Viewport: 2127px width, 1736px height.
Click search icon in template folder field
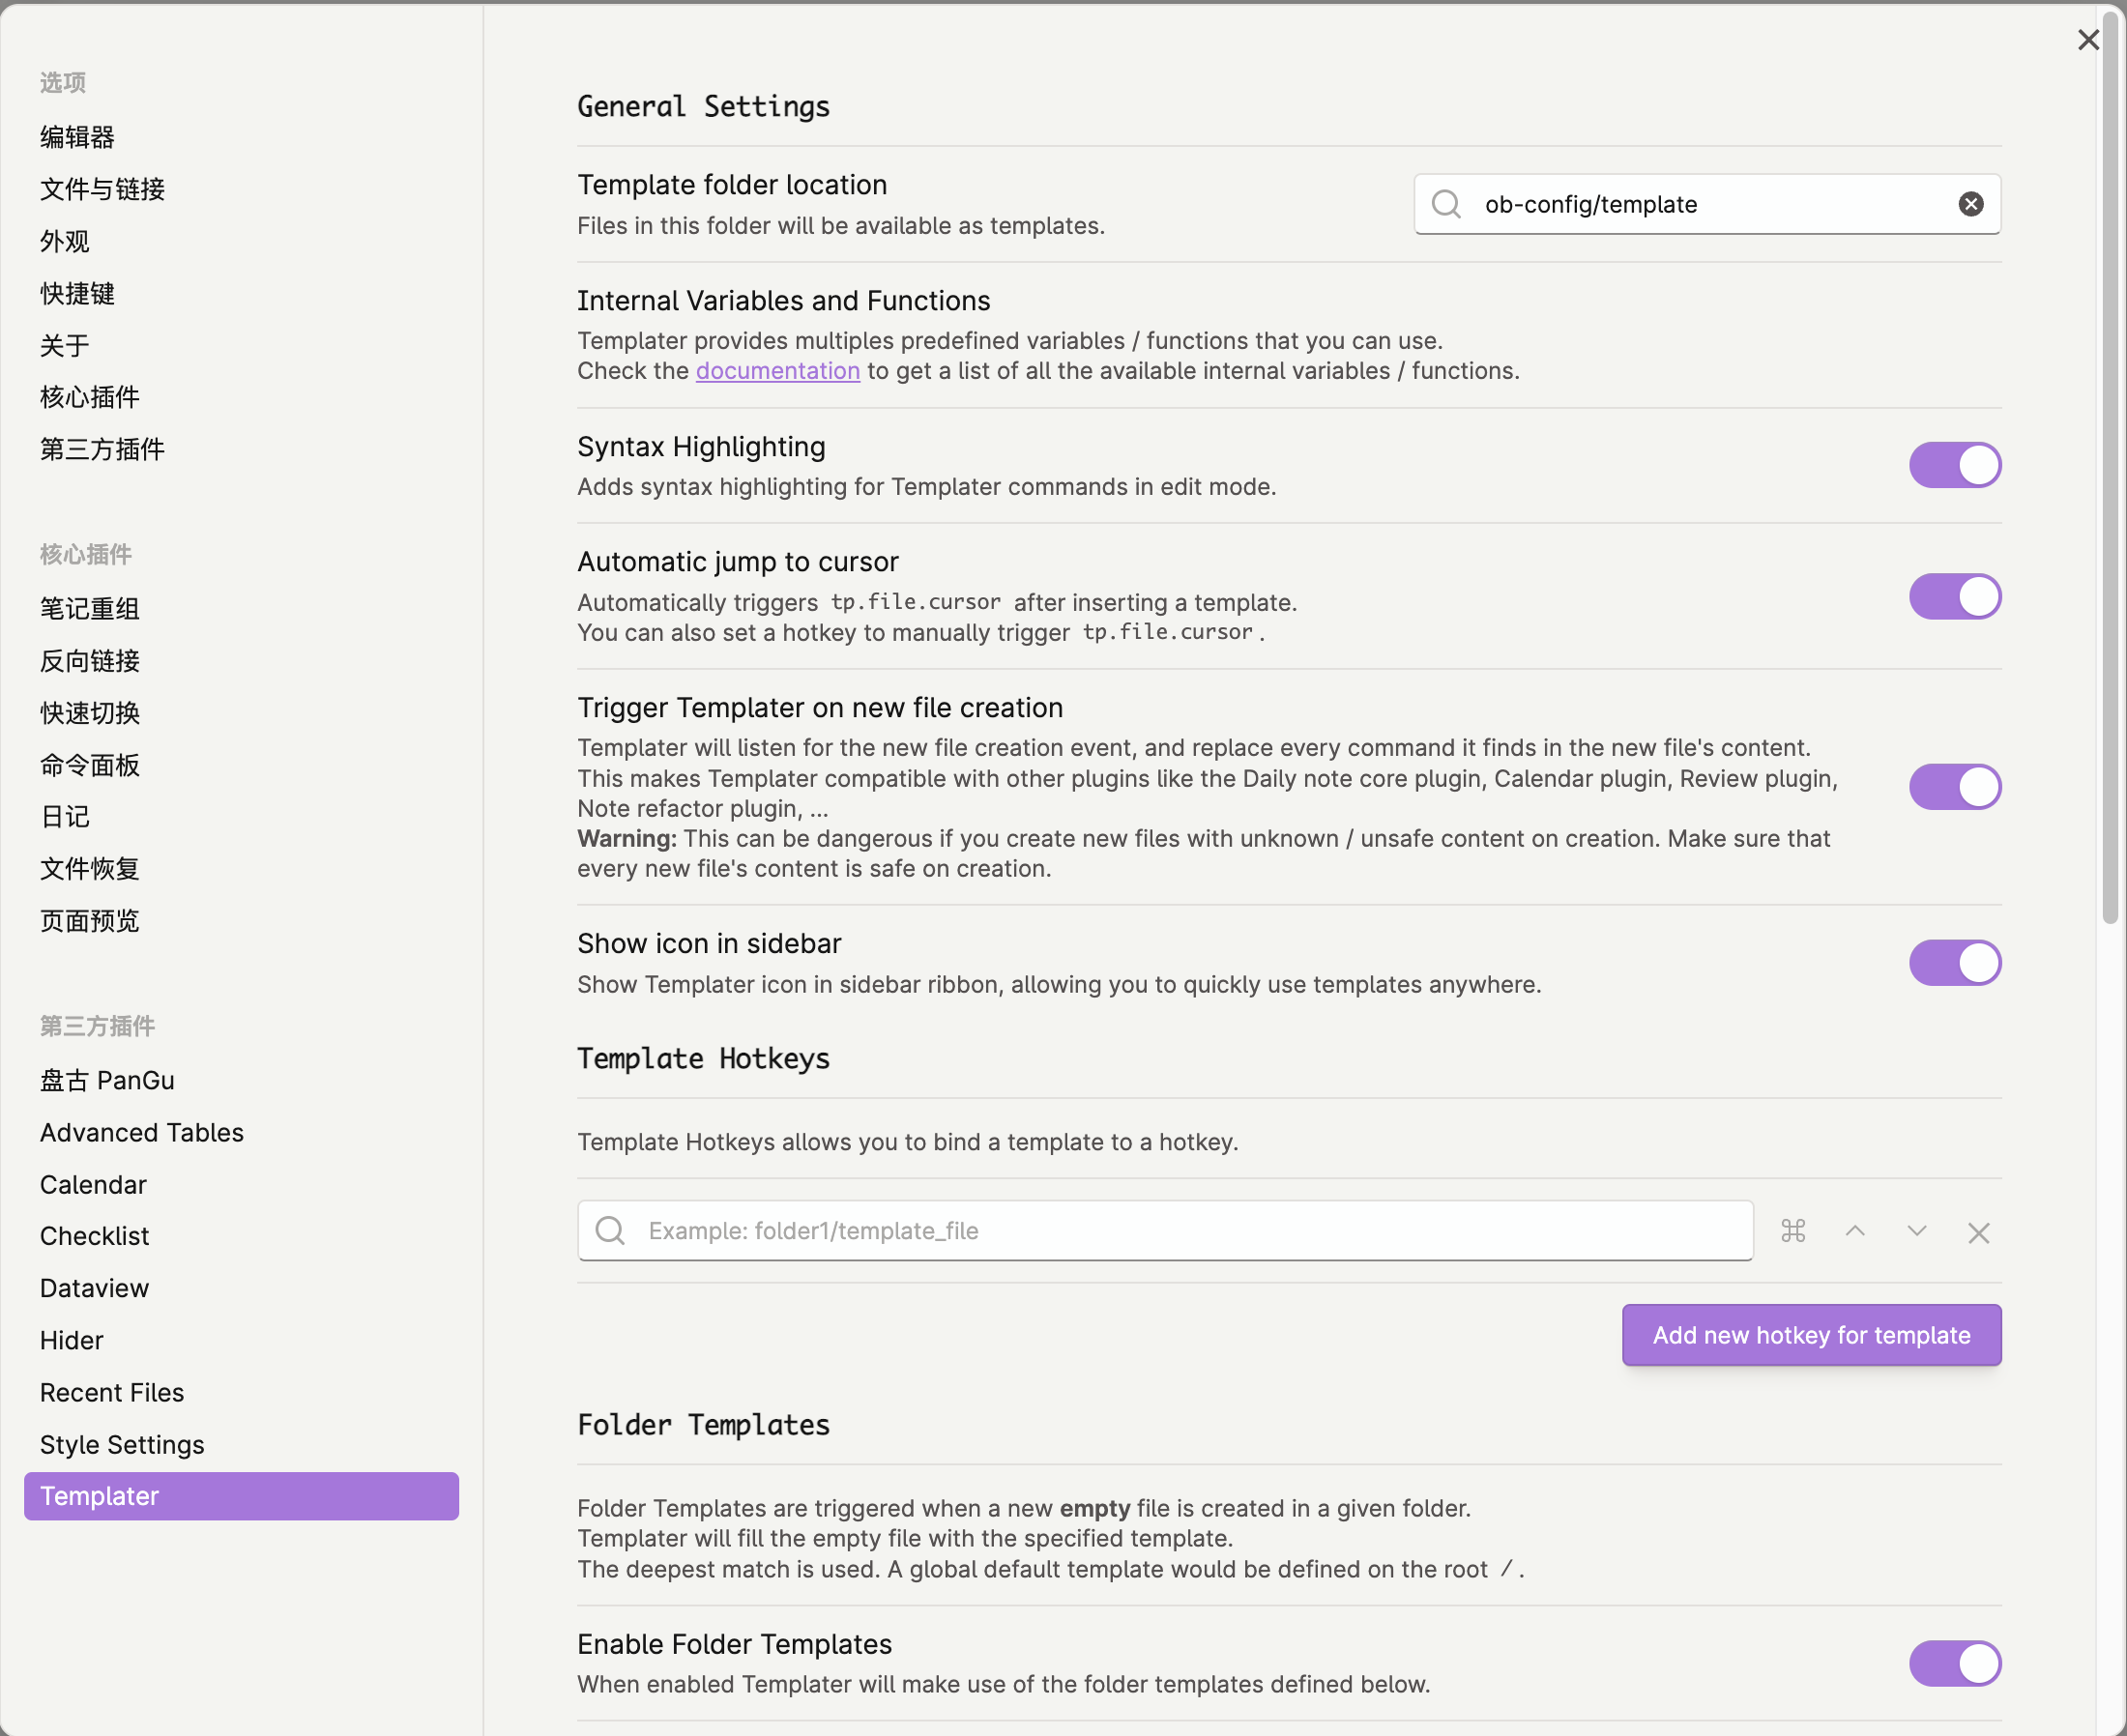pos(1446,204)
